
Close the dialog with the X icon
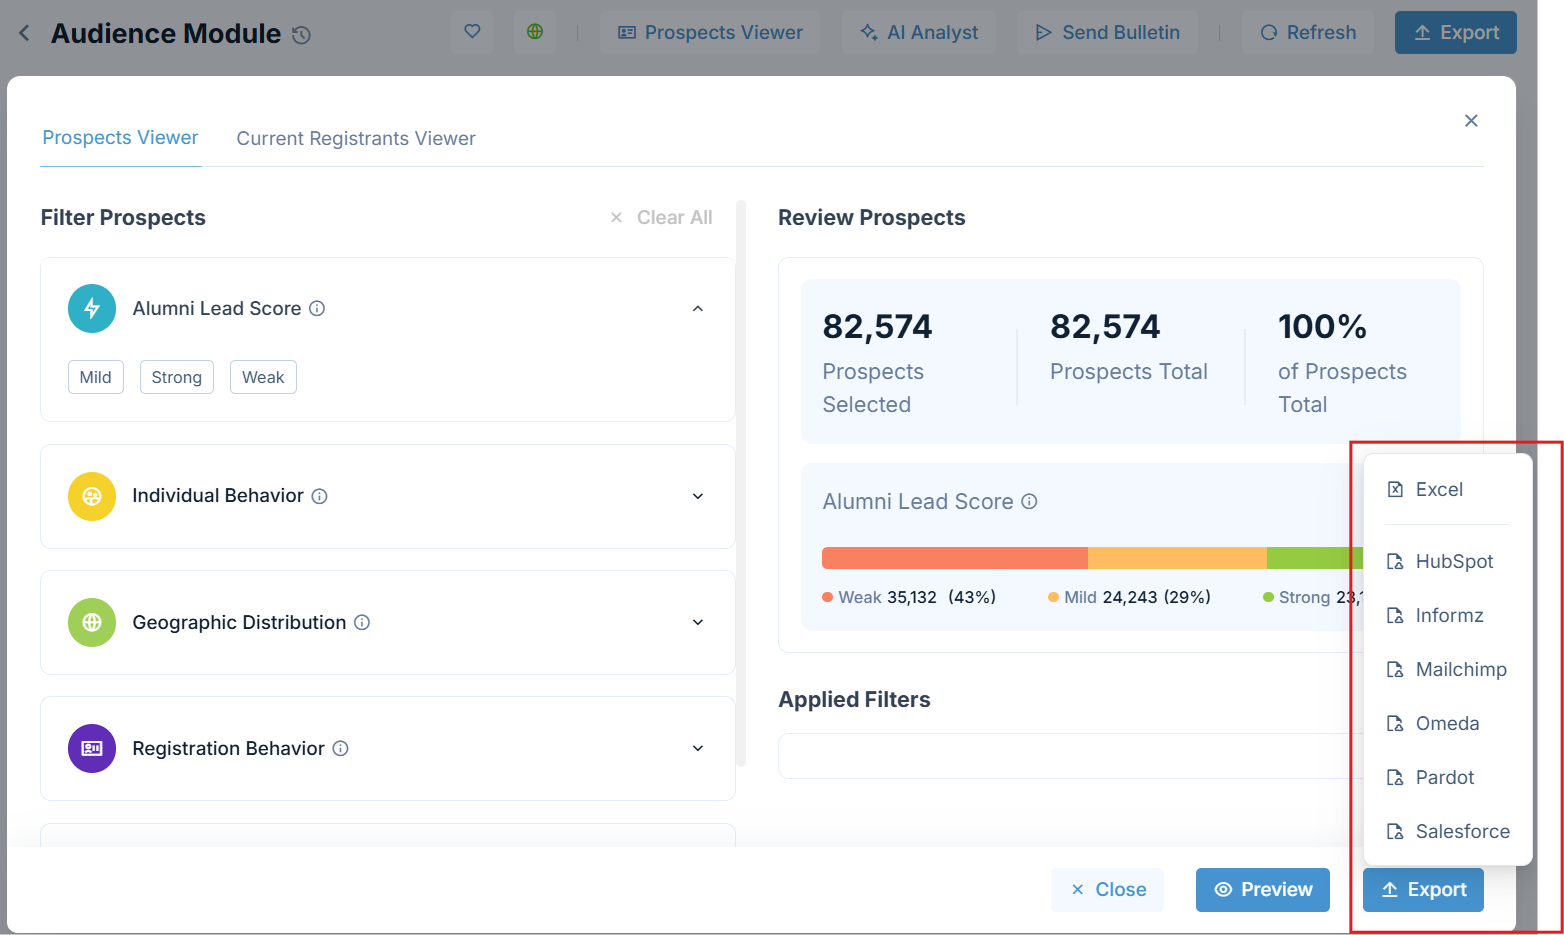pos(1470,121)
